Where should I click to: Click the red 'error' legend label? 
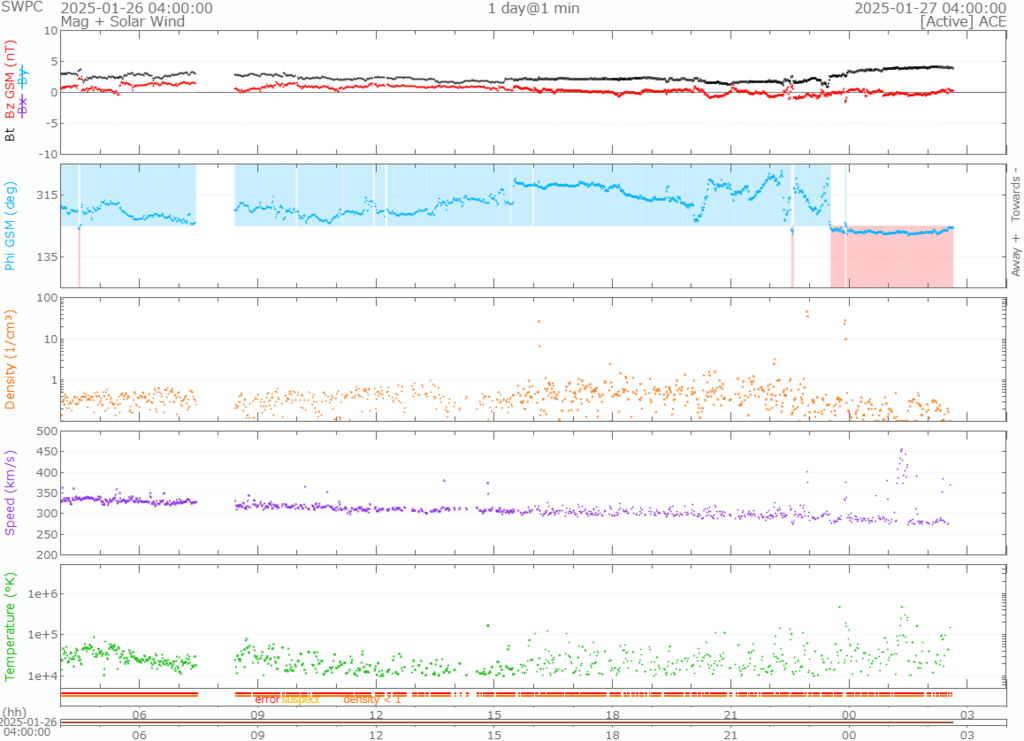coord(266,700)
